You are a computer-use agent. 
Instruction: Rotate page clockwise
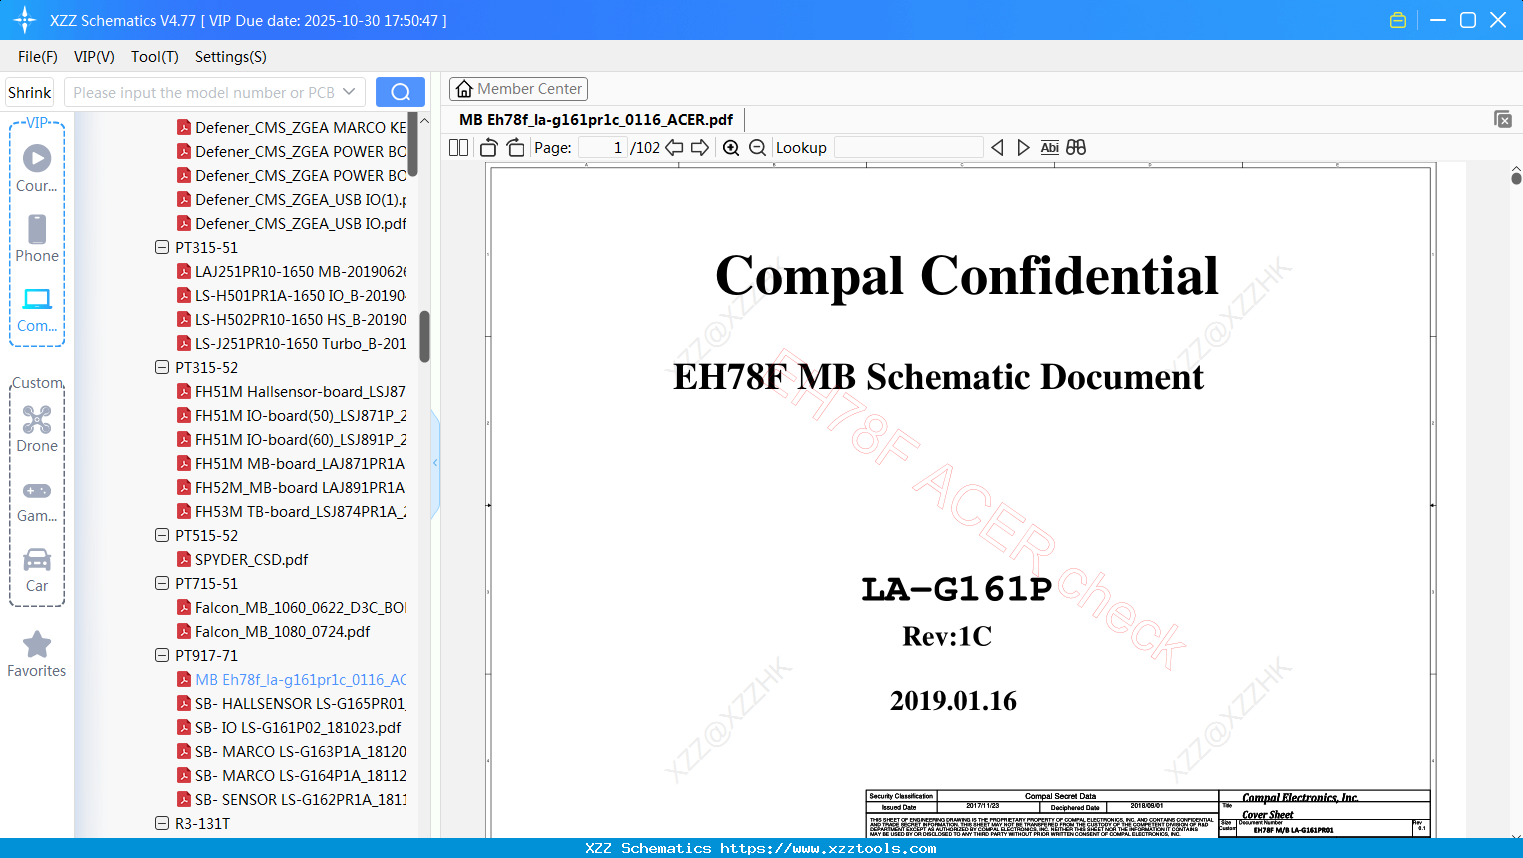(x=515, y=147)
